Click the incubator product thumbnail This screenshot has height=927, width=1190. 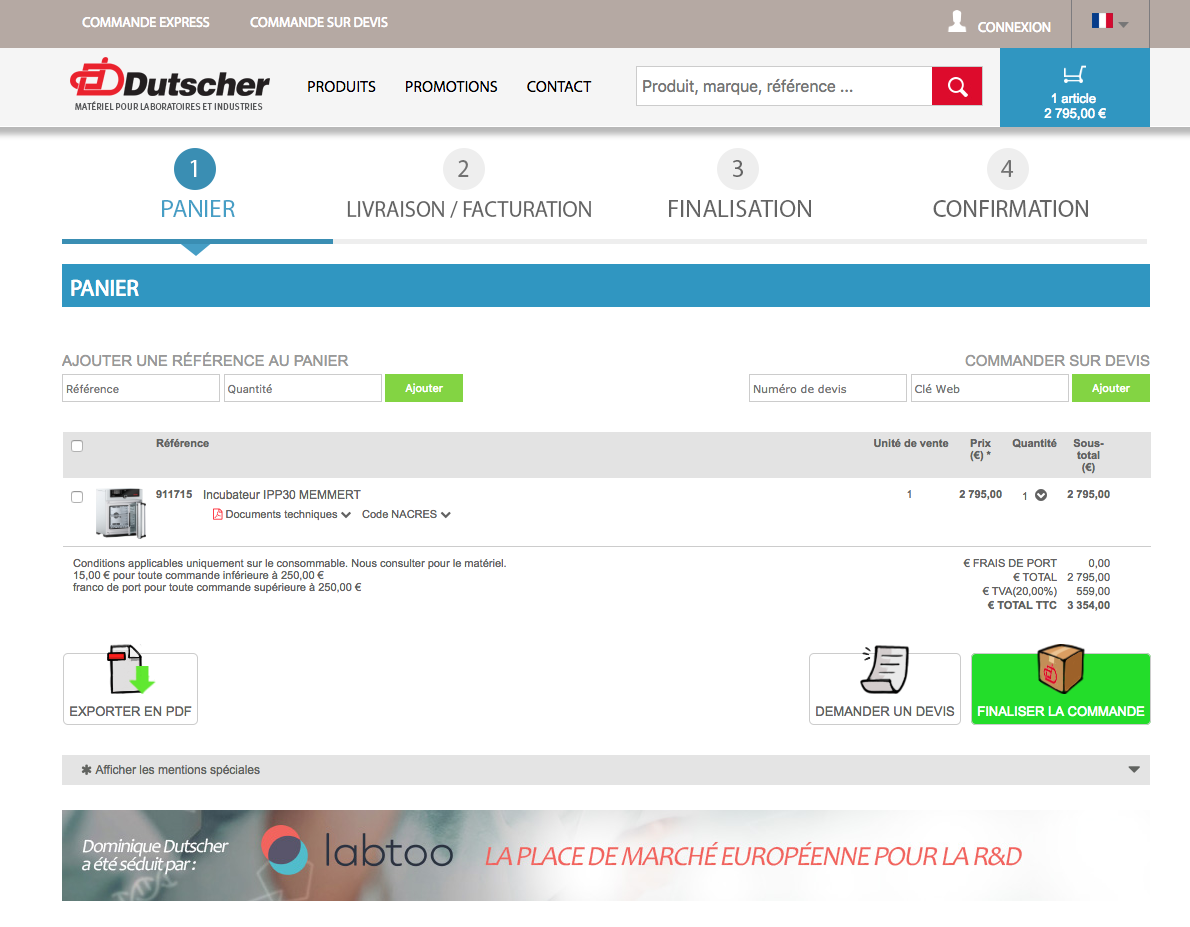pos(121,512)
